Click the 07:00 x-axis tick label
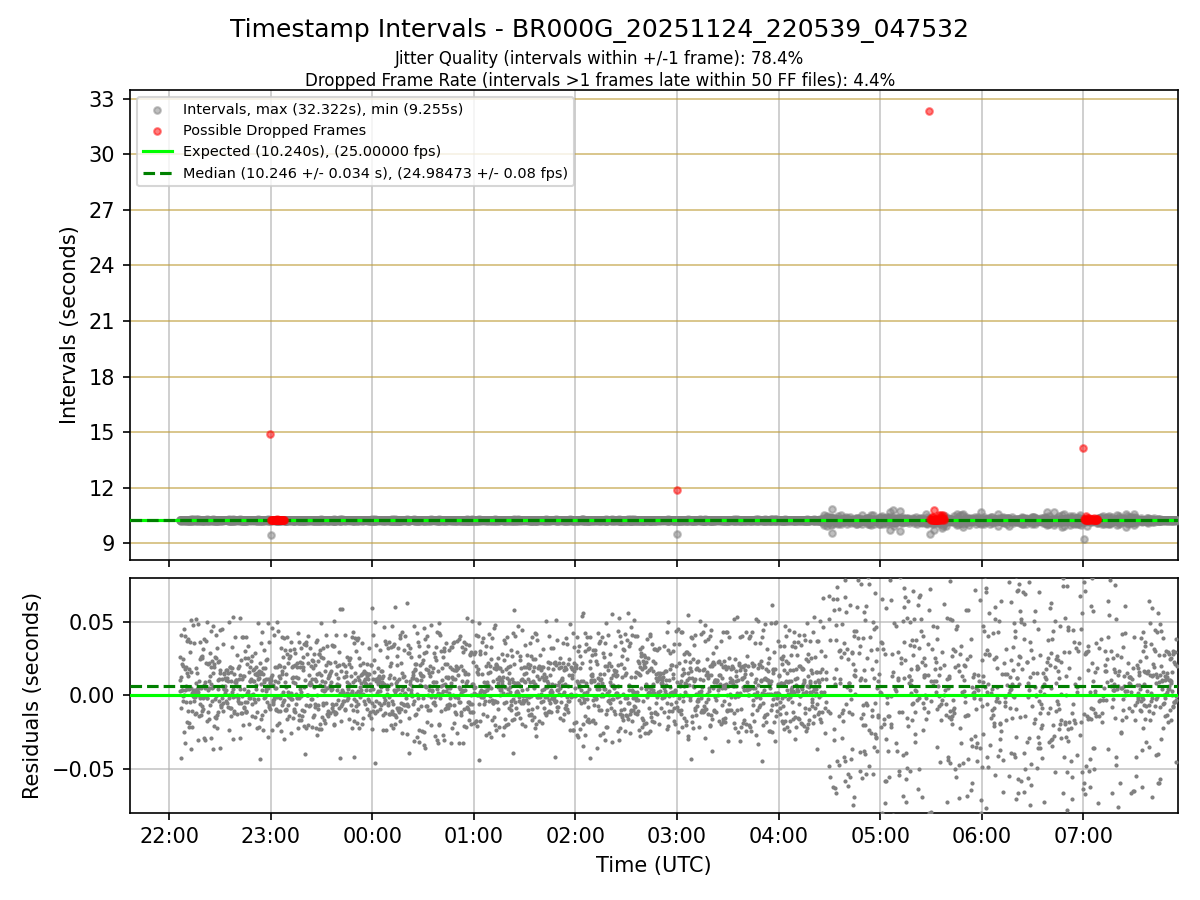Screen dimensions: 1200x900 (1083, 834)
